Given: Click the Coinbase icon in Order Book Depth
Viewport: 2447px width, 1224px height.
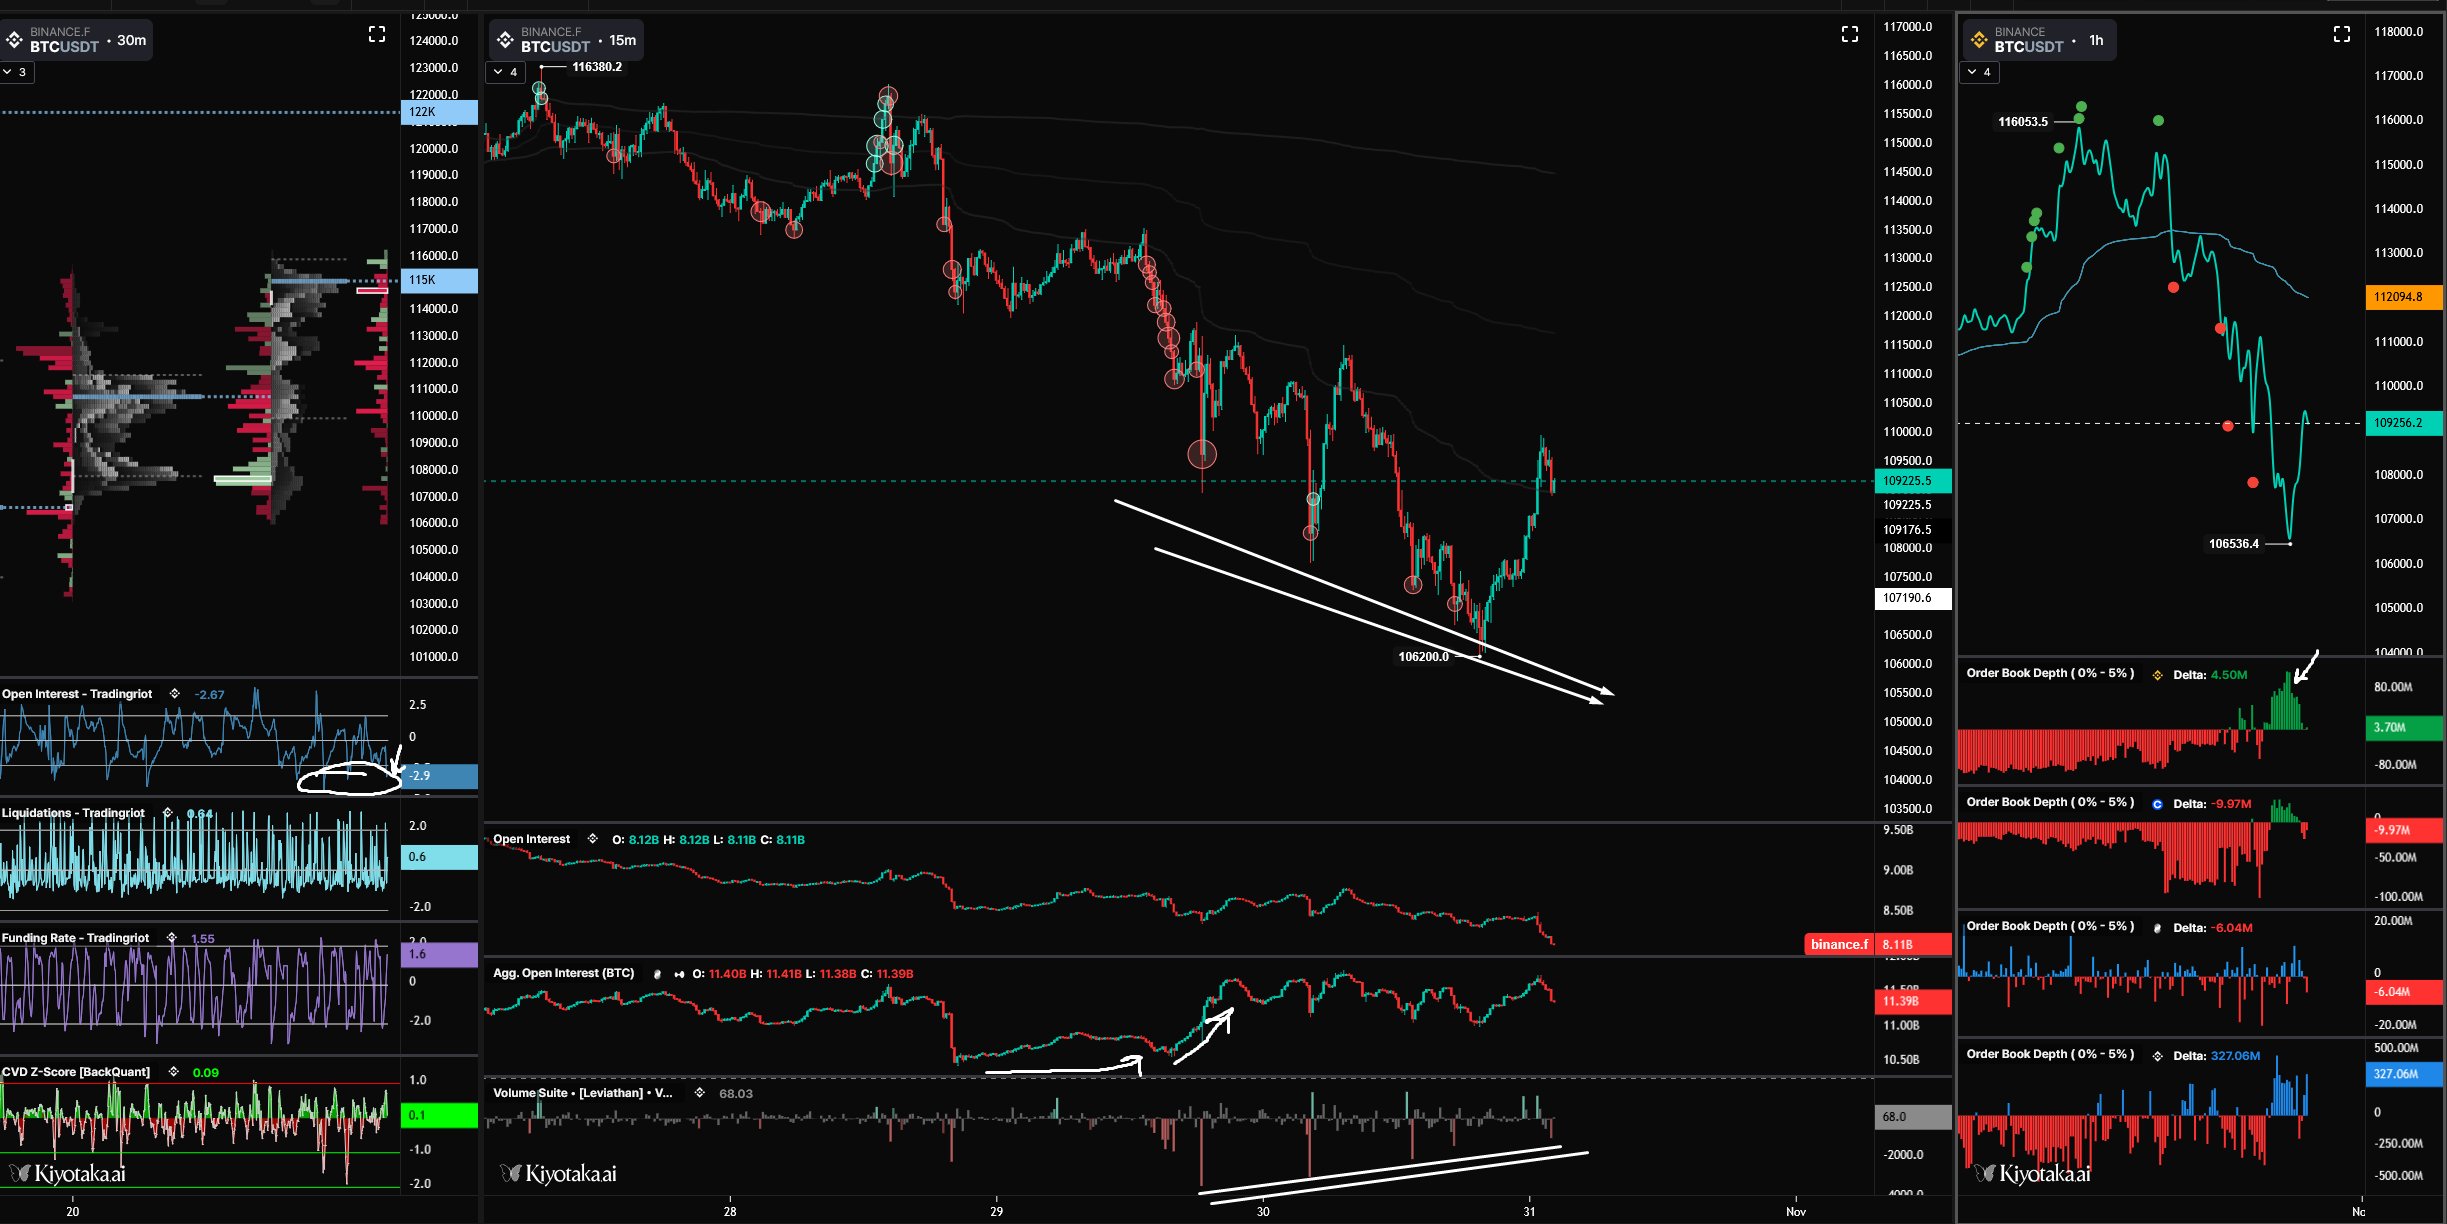Looking at the screenshot, I should [2157, 804].
